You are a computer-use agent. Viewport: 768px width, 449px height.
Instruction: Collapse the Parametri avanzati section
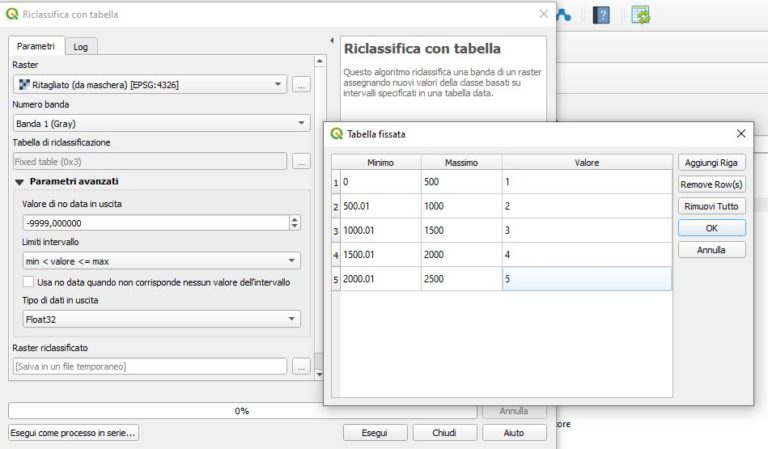(20, 182)
